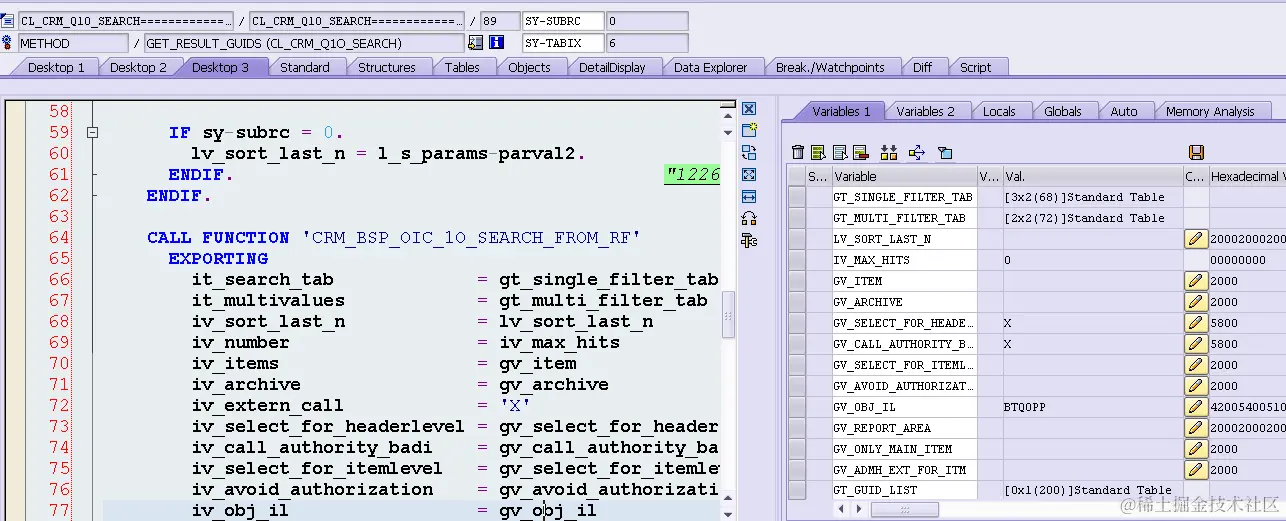Select the row selector for GT_SINGLE_FILTER_TAB
The height and width of the screenshot is (521, 1286).
pyautogui.click(x=797, y=197)
